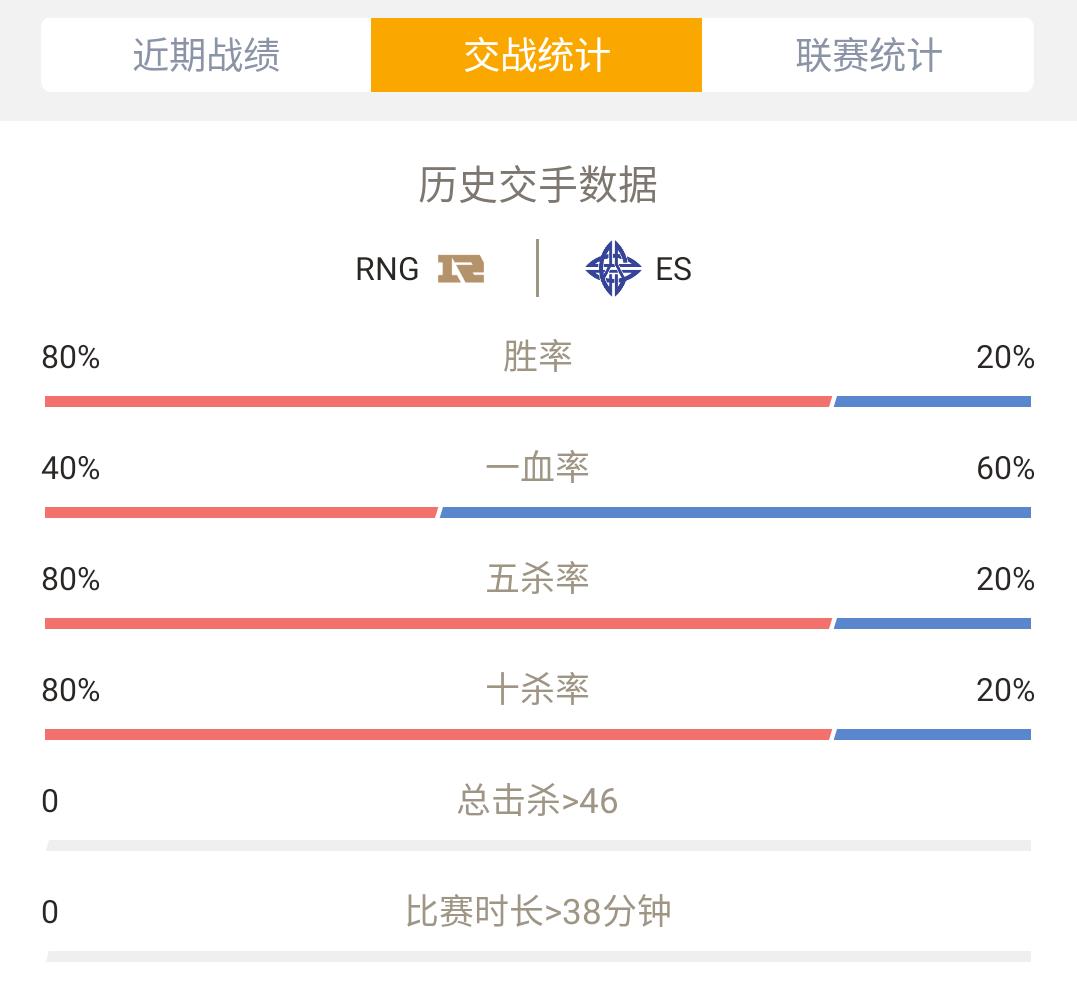
Task: Click the blue 一血率 bar segment
Action: (x=736, y=513)
